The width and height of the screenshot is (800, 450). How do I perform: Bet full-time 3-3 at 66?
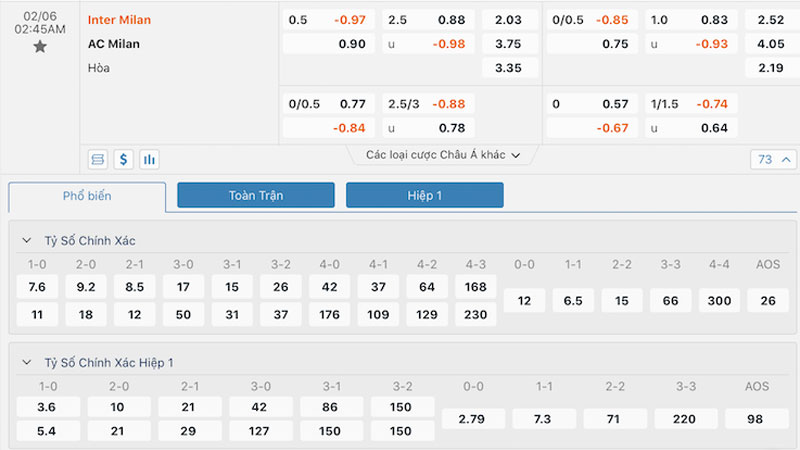coord(670,301)
